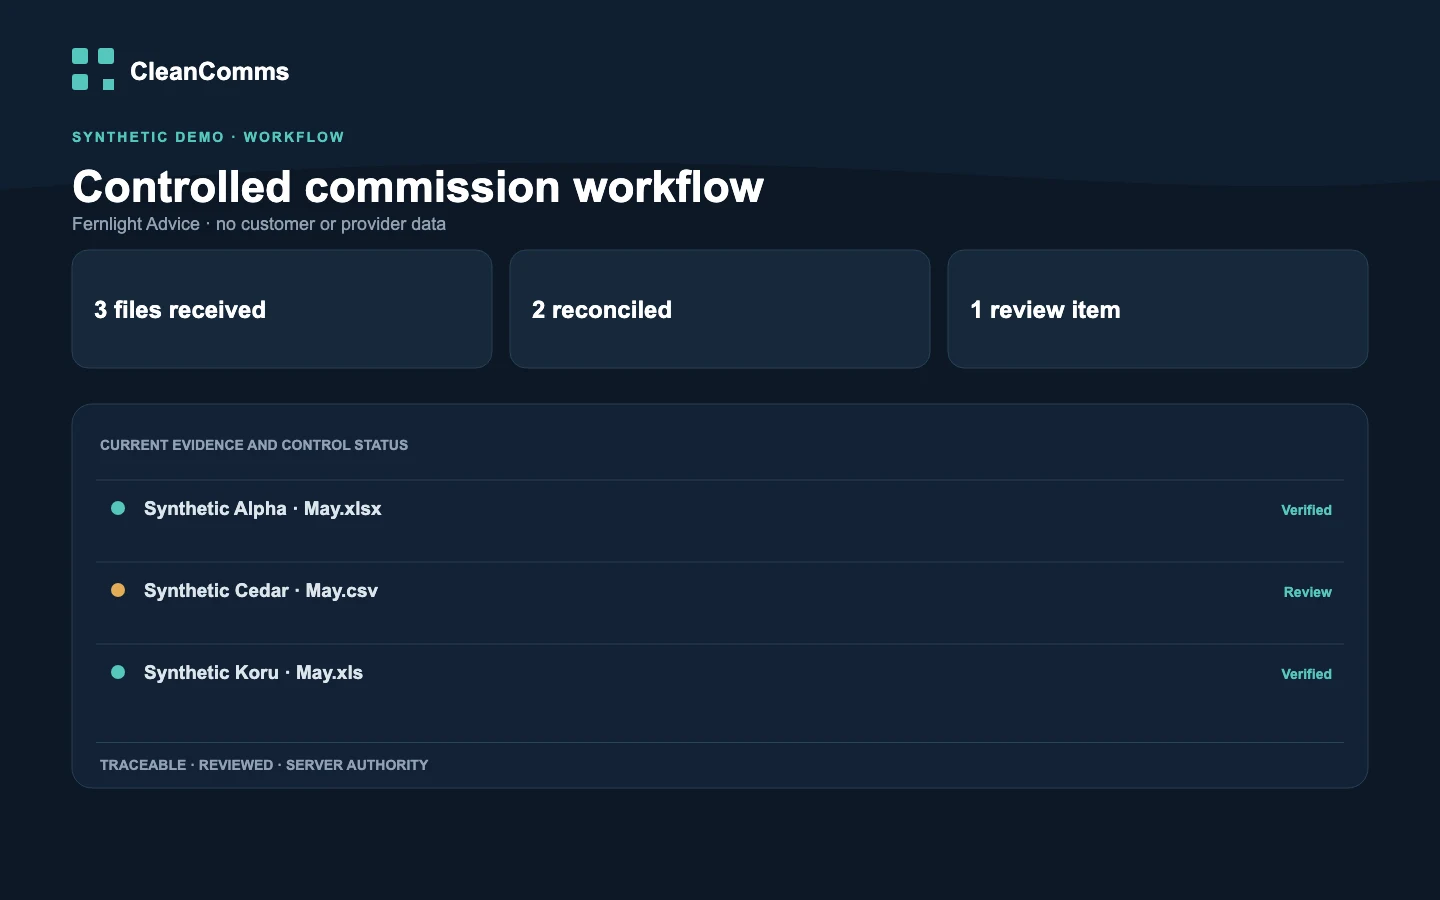Click Review status for Synthetic Cedar
1440x900 pixels.
tap(1307, 592)
